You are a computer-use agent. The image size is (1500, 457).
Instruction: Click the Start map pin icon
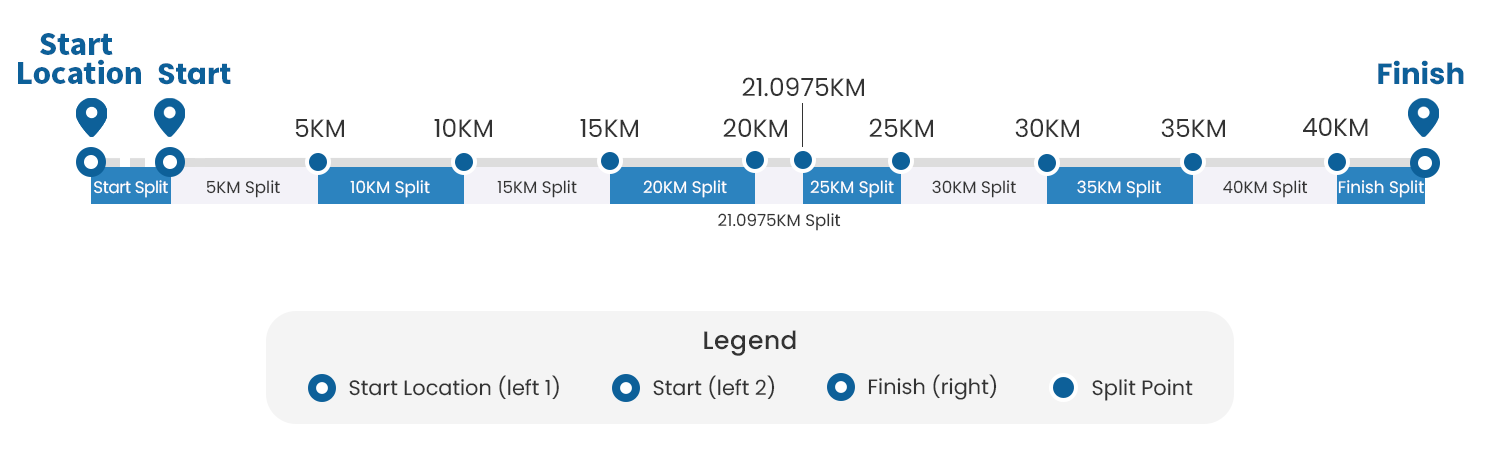tap(170, 117)
